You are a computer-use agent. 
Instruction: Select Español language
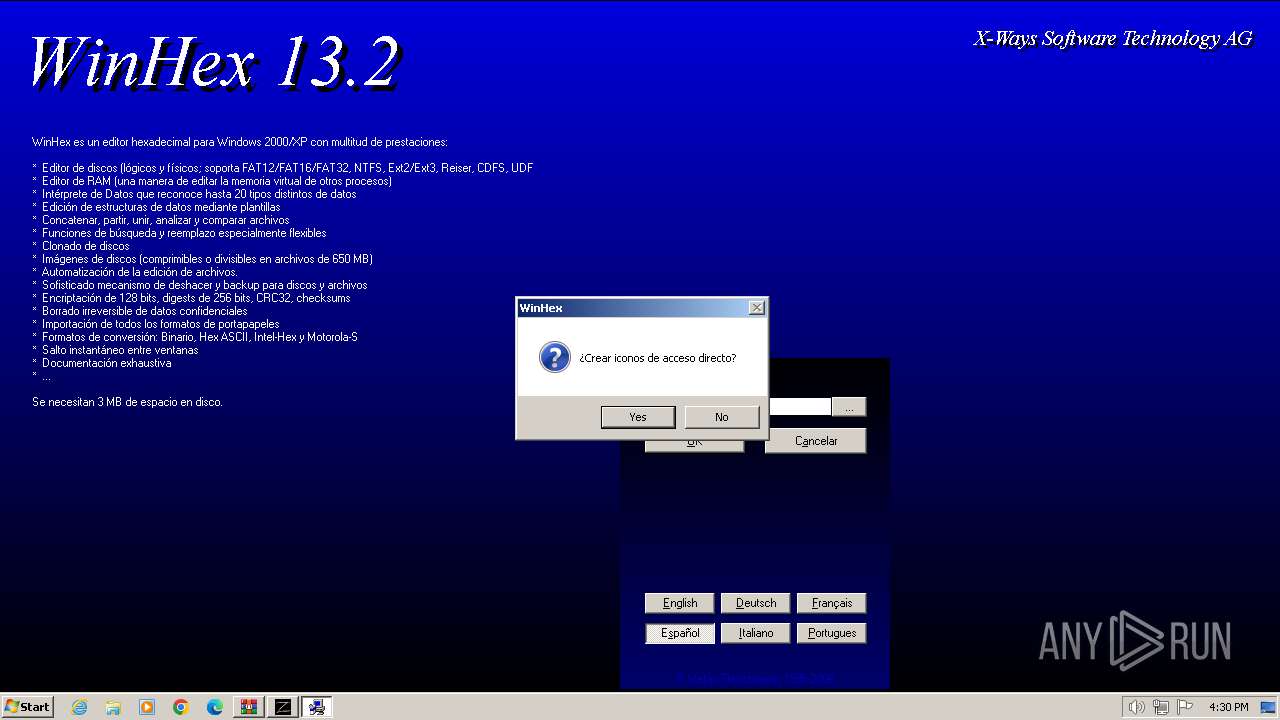680,633
